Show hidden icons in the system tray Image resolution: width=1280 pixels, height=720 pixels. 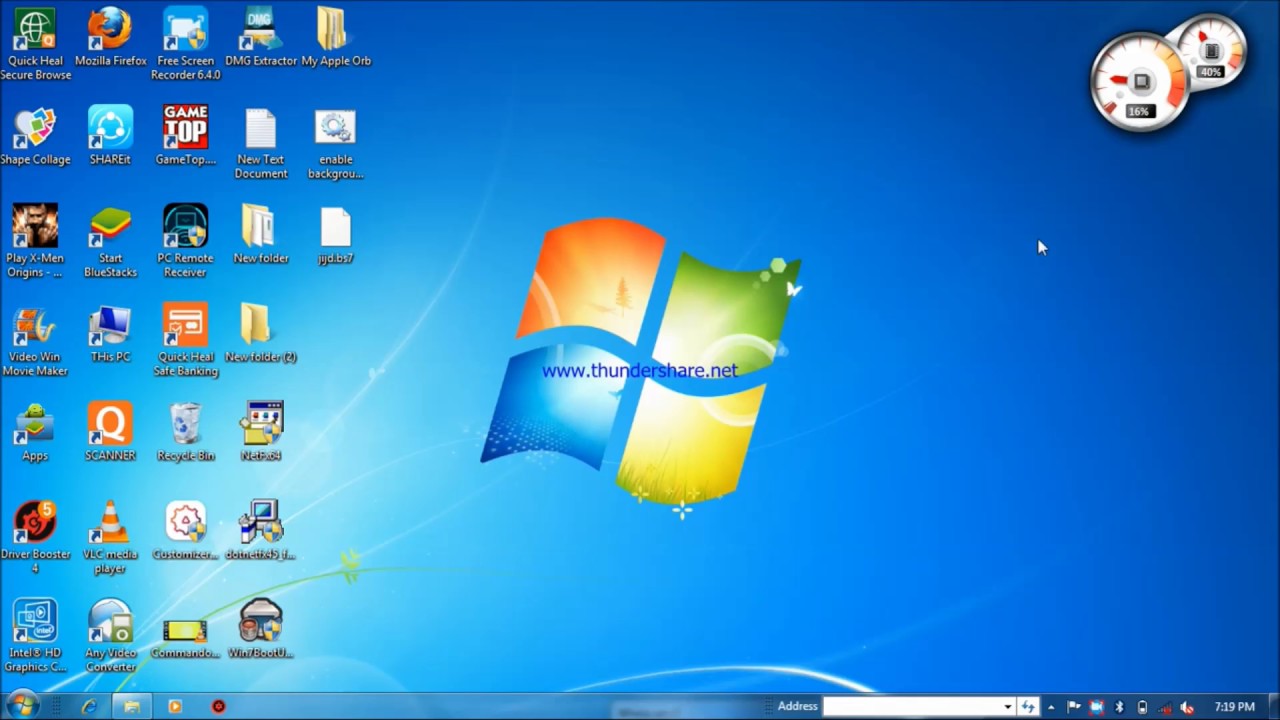pyautogui.click(x=1051, y=707)
